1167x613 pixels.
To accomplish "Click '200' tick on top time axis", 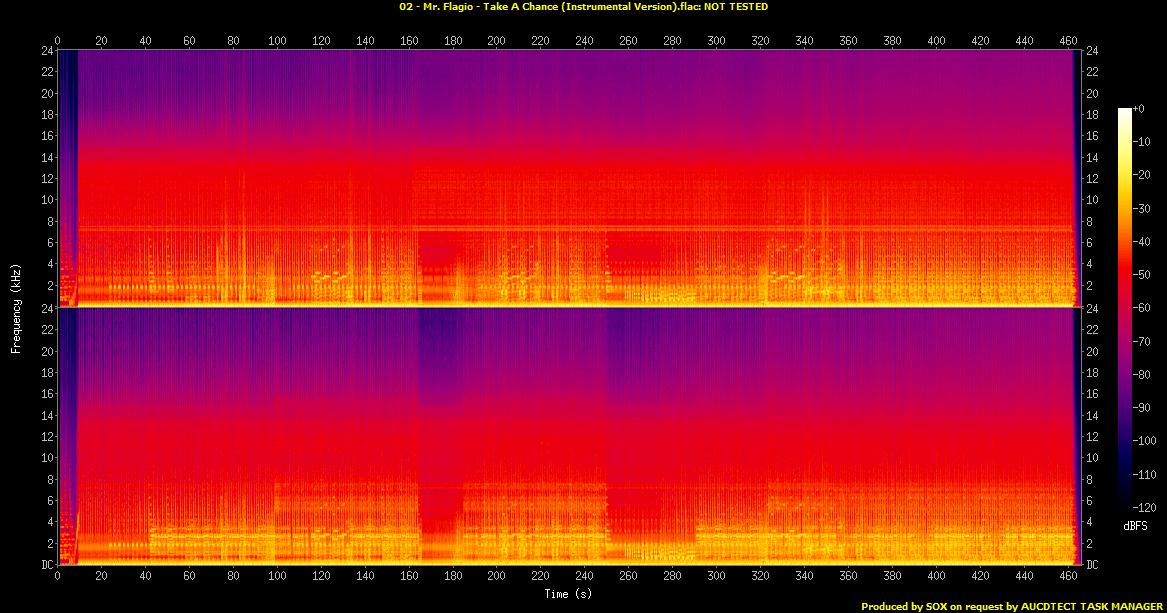I will [x=496, y=41].
